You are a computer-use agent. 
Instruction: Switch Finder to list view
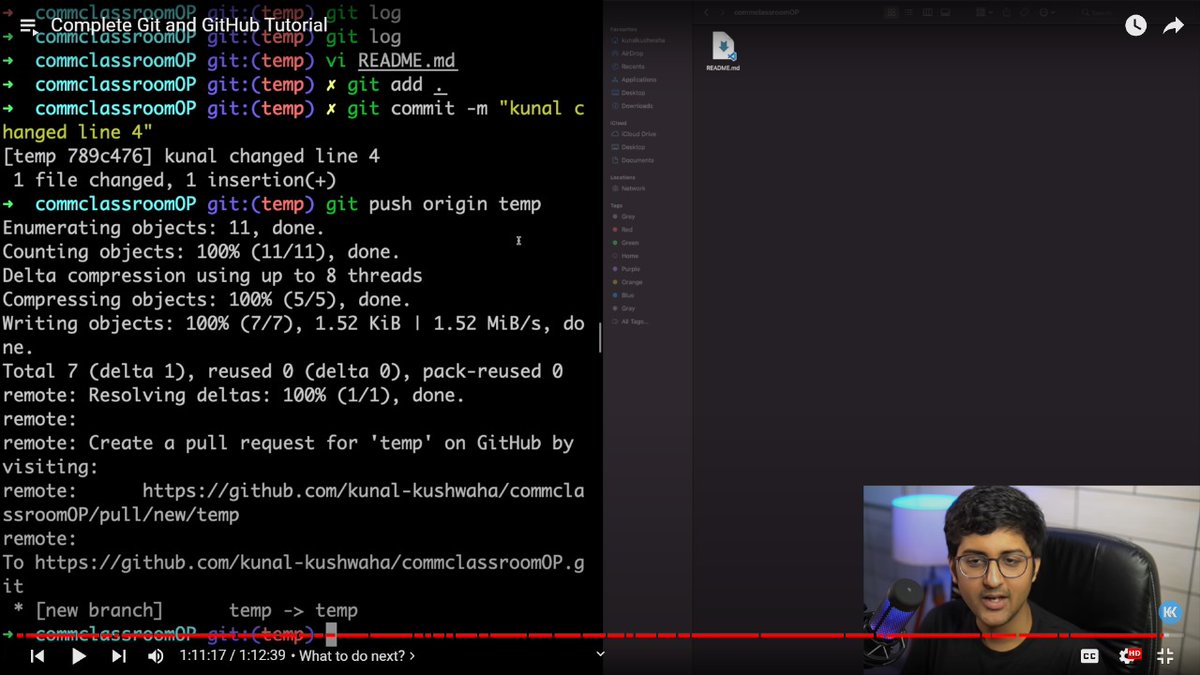click(909, 12)
